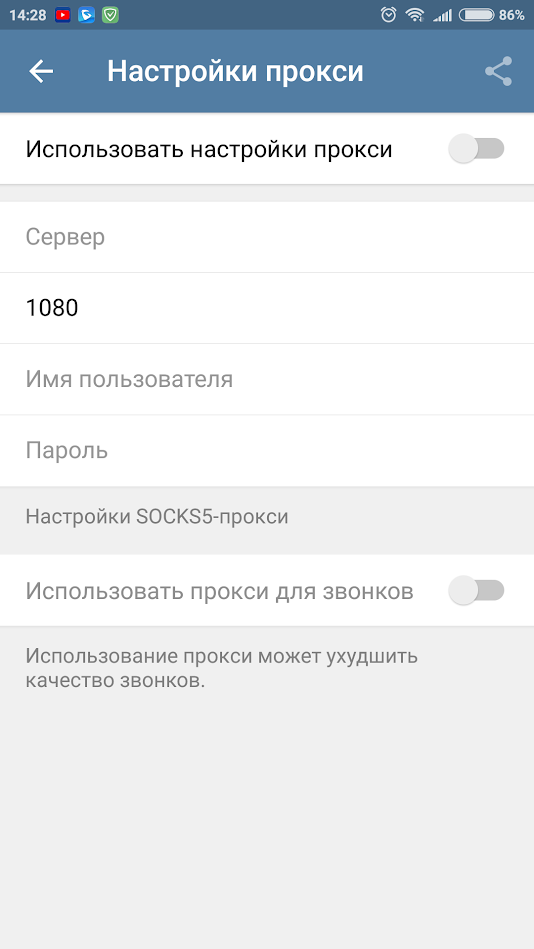Focus the Пароль field
The image size is (534, 949).
click(x=267, y=451)
